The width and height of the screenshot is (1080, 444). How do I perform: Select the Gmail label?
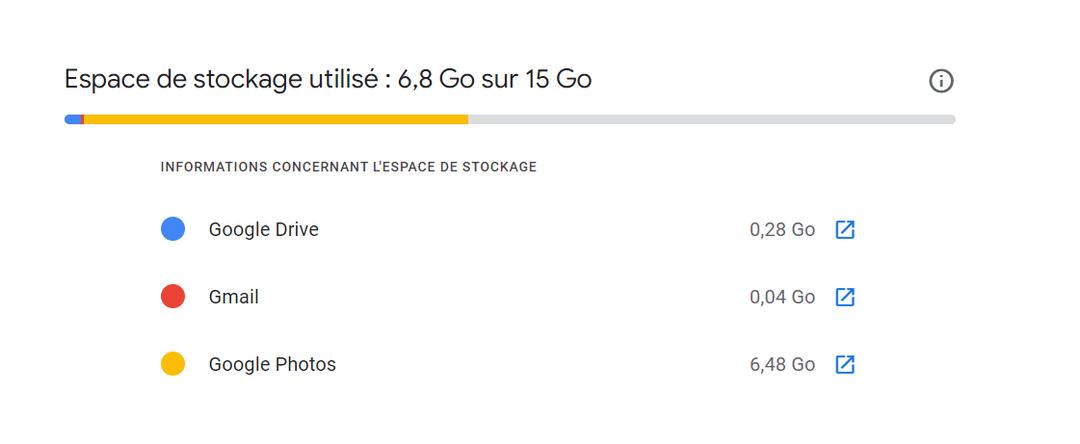click(x=233, y=297)
